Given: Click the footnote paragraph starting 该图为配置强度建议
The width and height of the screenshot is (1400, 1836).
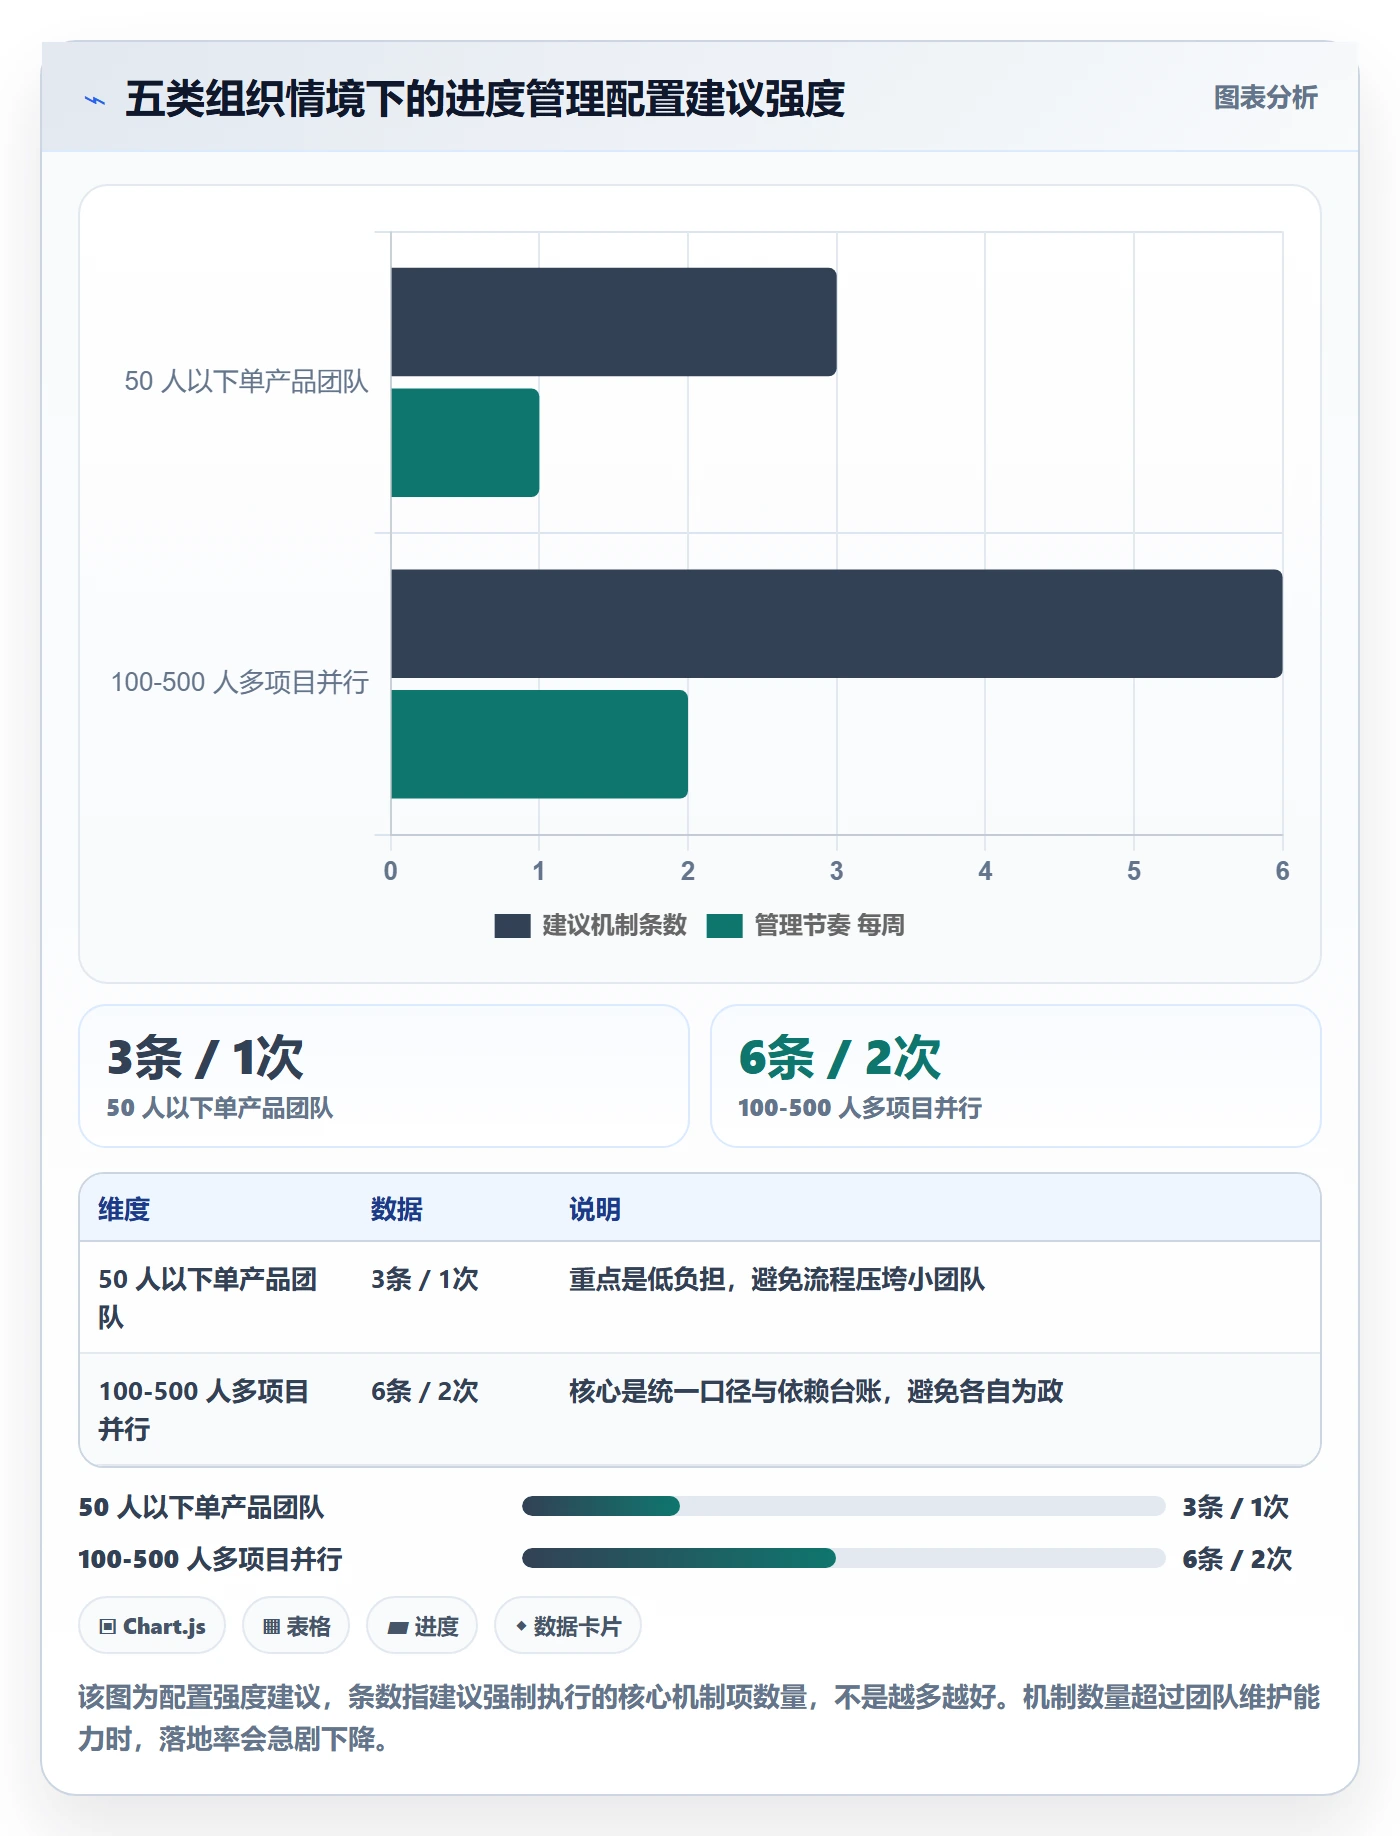Looking at the screenshot, I should tap(699, 1718).
